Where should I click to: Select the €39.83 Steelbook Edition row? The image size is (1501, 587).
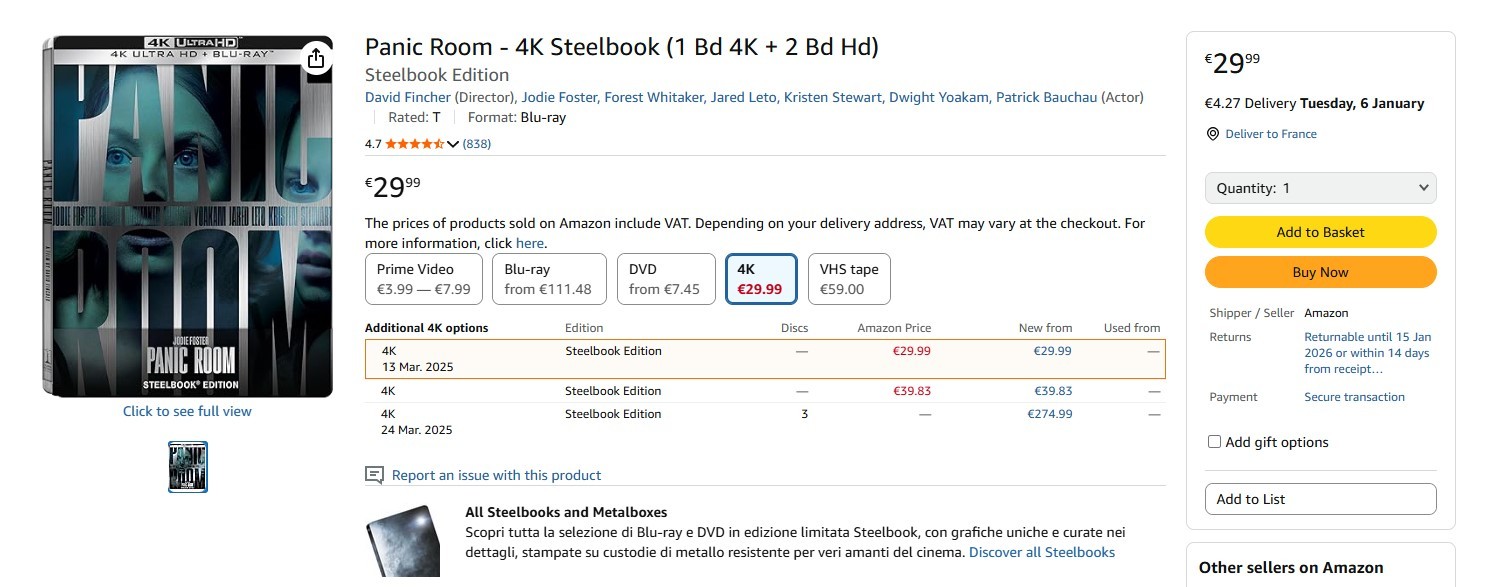[x=765, y=391]
